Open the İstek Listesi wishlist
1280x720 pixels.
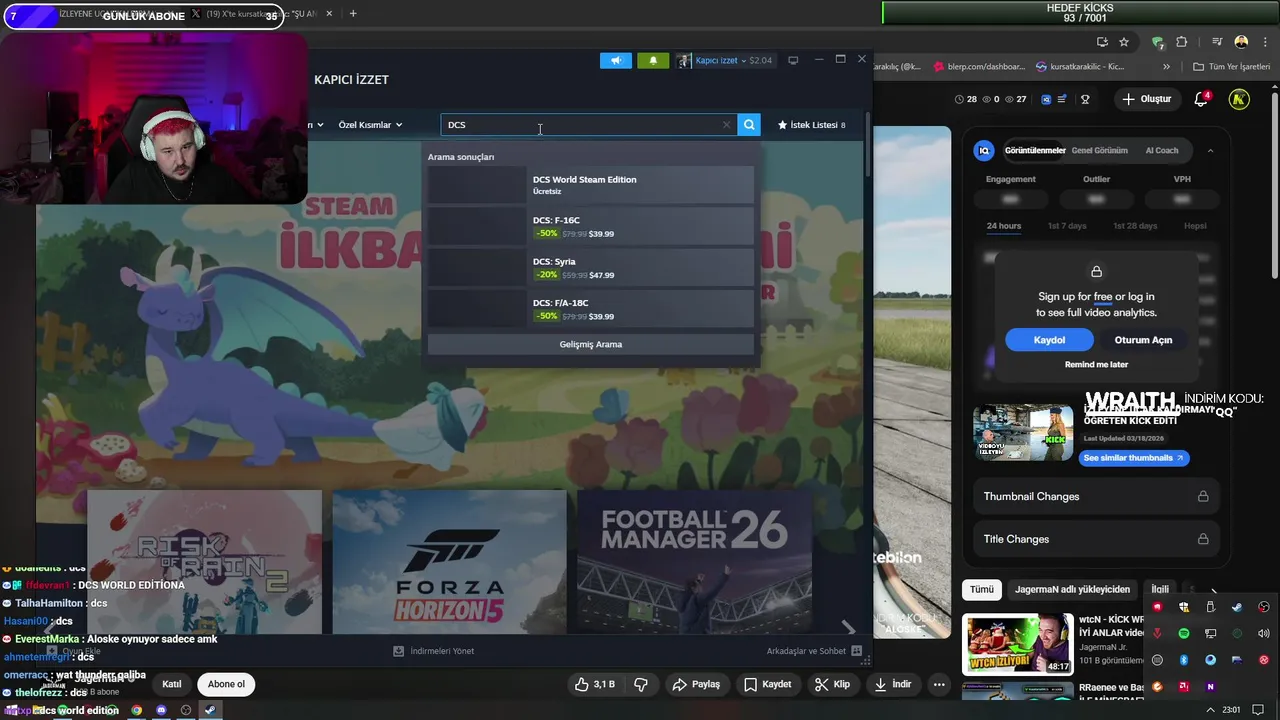click(811, 125)
